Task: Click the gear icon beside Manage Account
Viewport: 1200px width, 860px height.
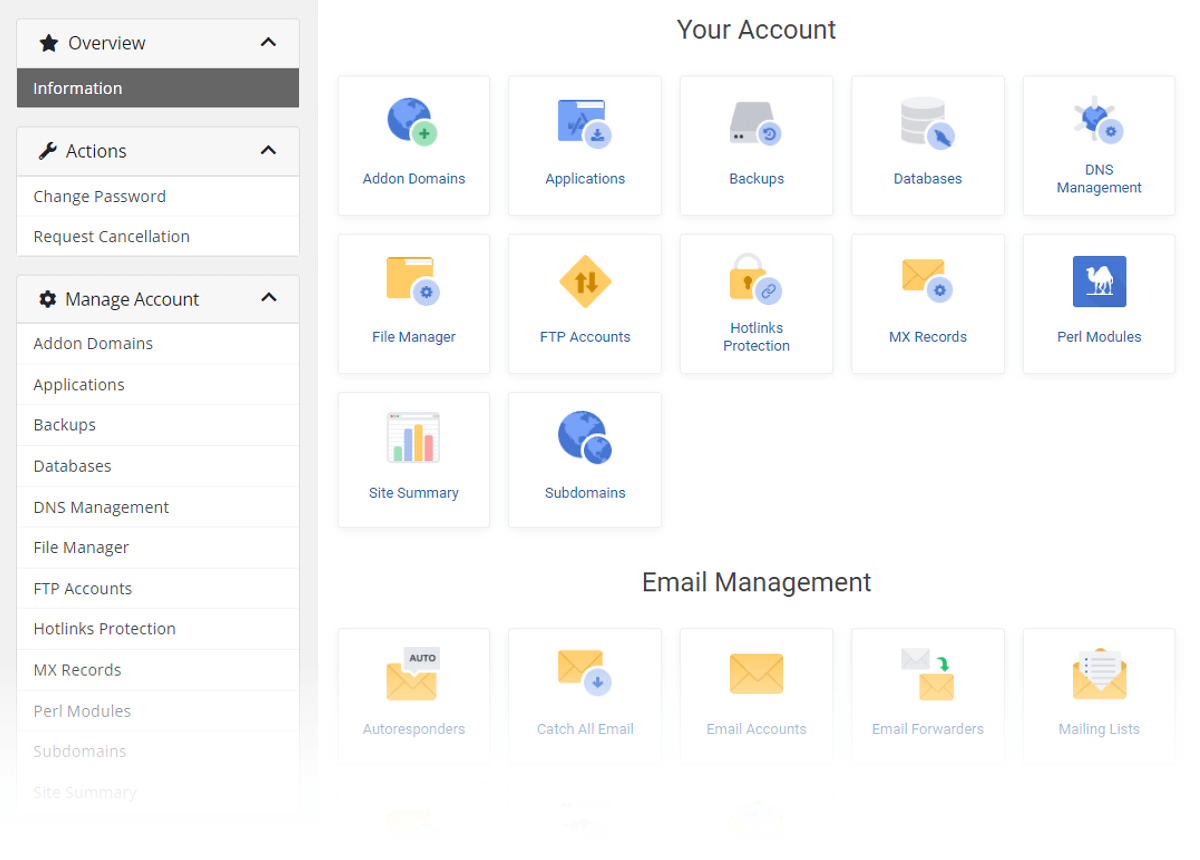Action: (x=47, y=299)
